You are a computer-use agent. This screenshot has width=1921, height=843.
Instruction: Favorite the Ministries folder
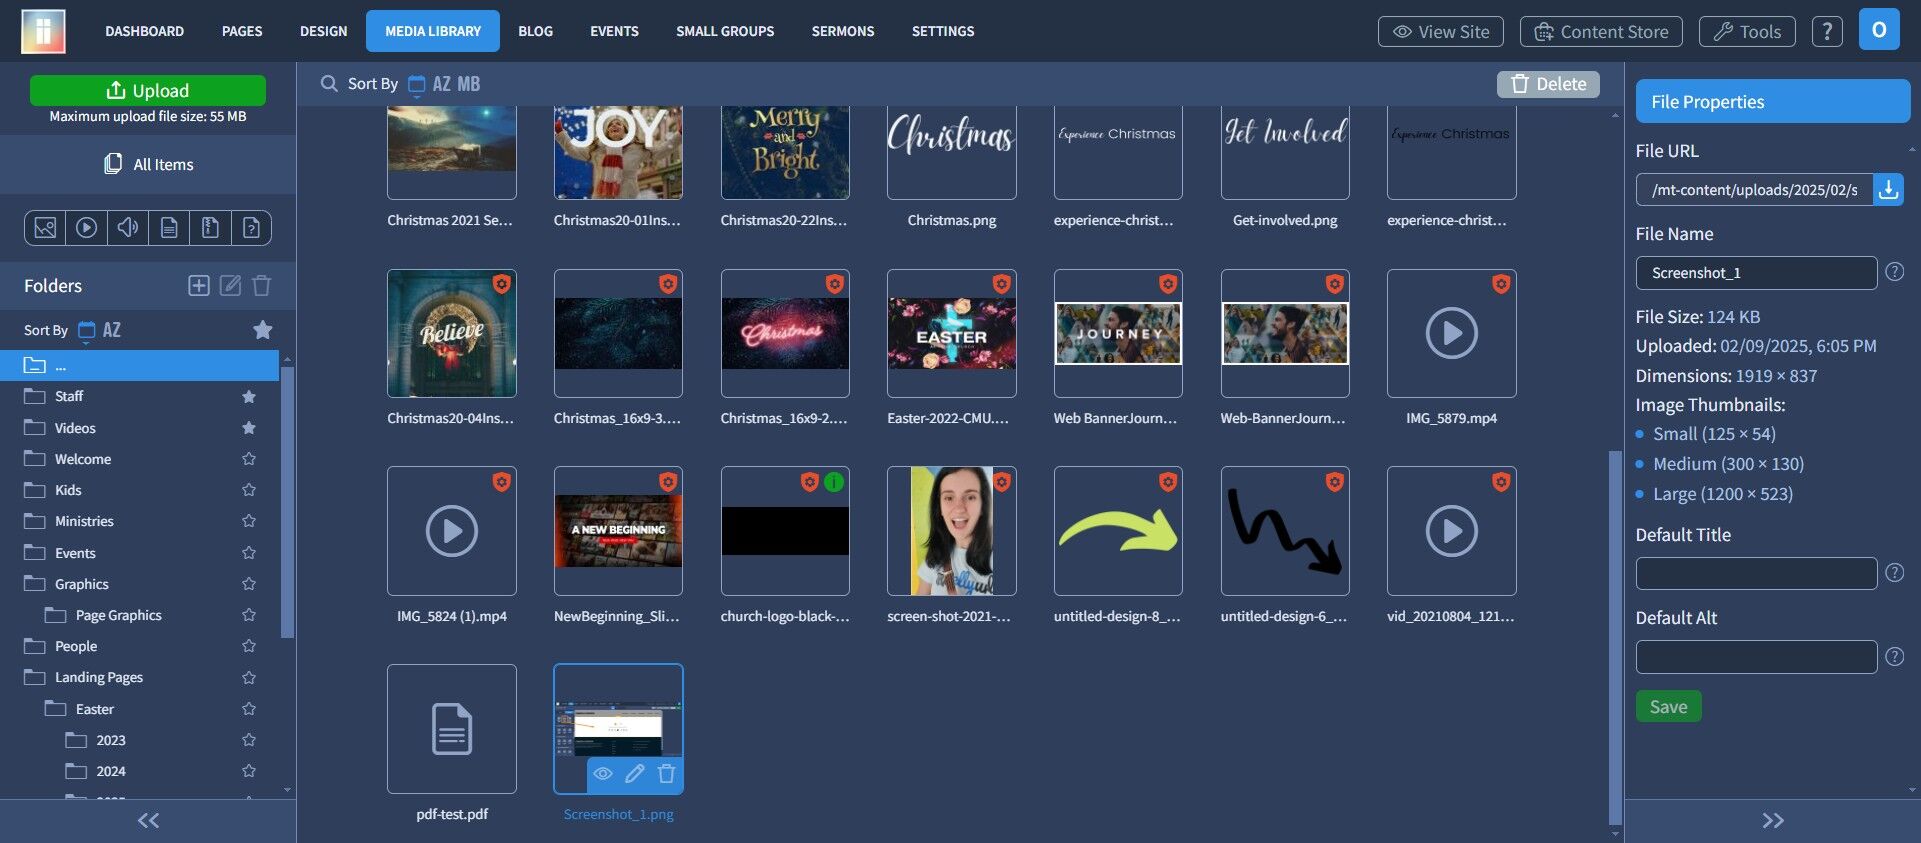[x=249, y=521]
